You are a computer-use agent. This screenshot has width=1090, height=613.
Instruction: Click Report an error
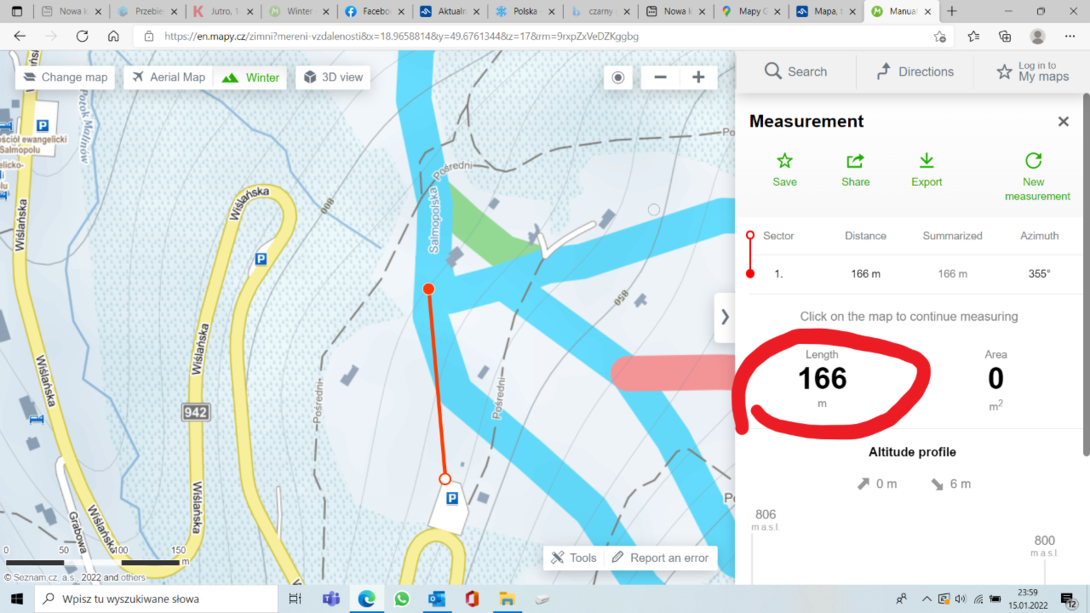point(660,558)
